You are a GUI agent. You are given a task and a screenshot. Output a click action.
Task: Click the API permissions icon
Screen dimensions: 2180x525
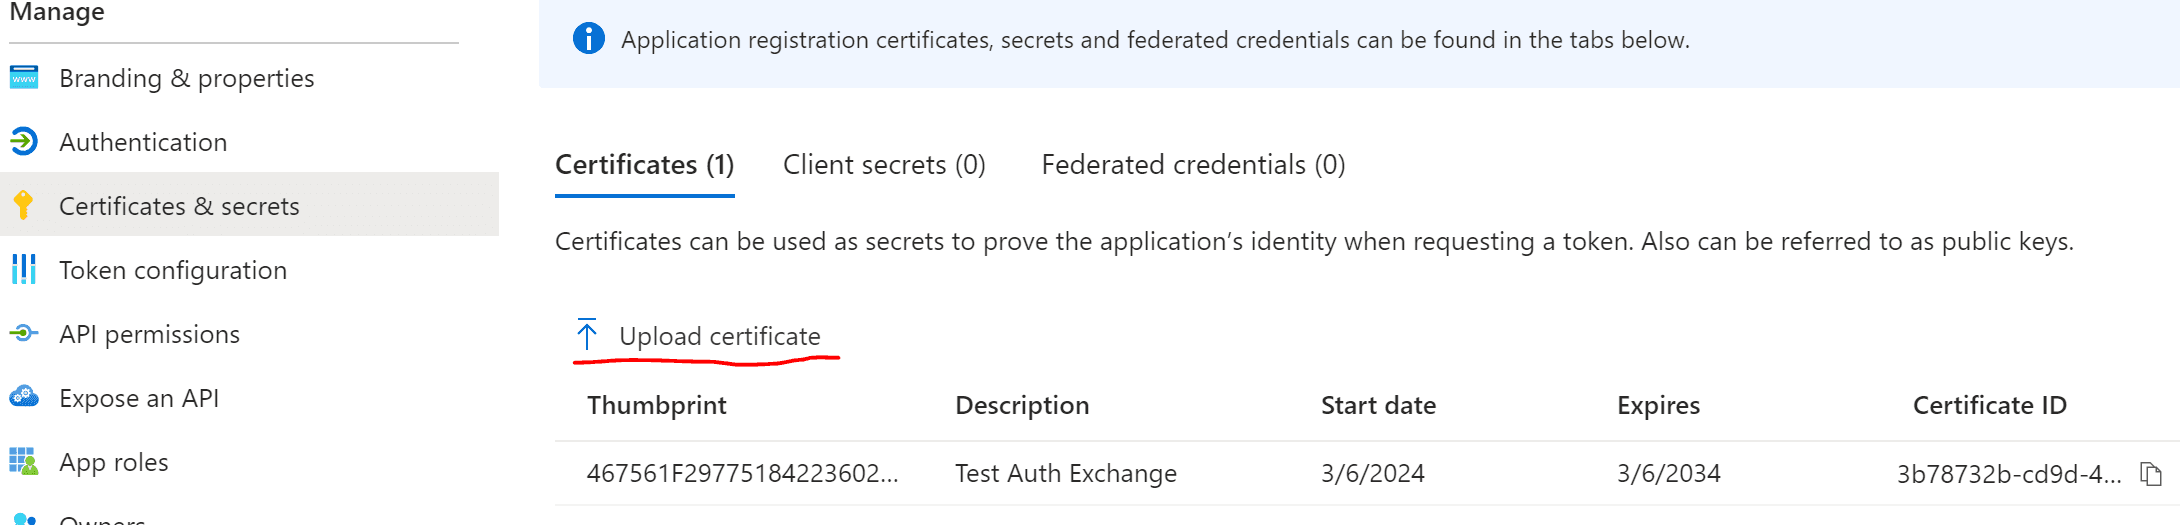coord(24,333)
